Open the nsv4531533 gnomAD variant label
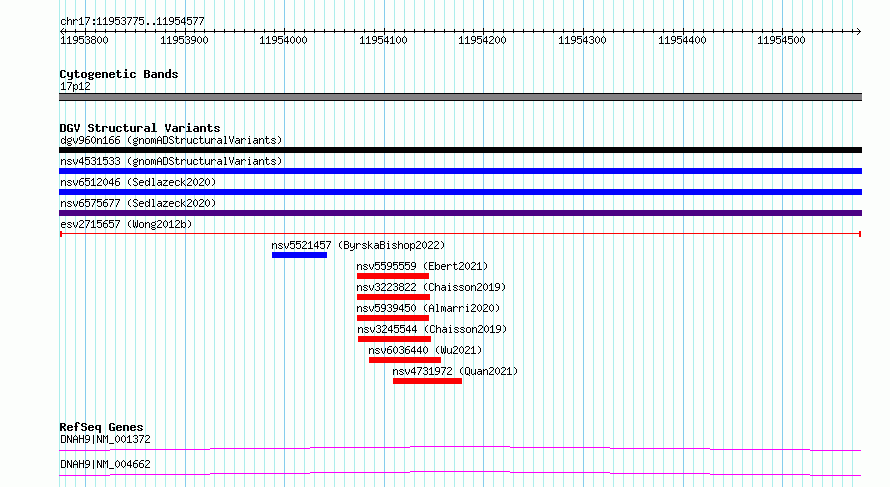 [171, 161]
